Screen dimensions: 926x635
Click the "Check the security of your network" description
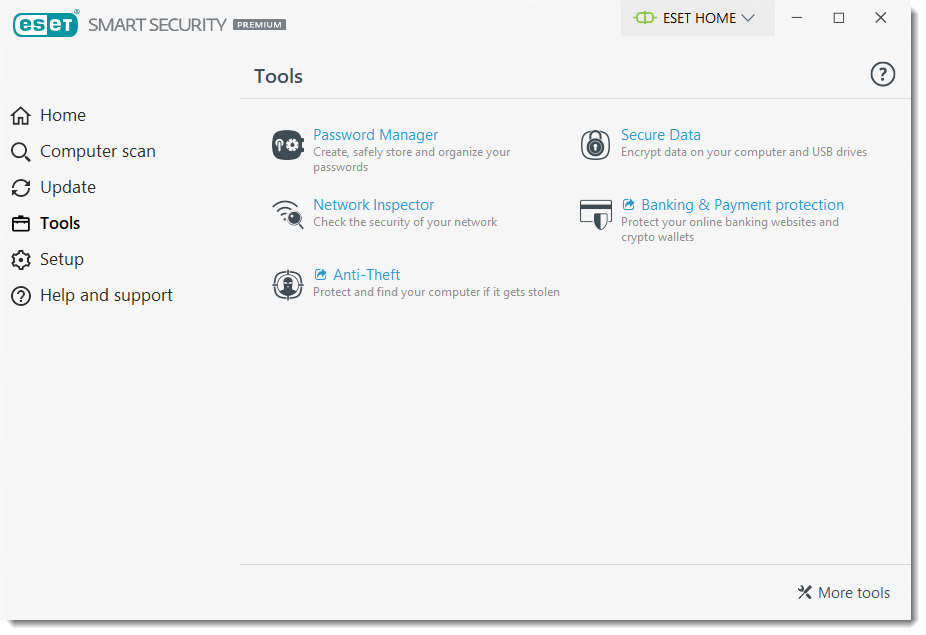405,222
